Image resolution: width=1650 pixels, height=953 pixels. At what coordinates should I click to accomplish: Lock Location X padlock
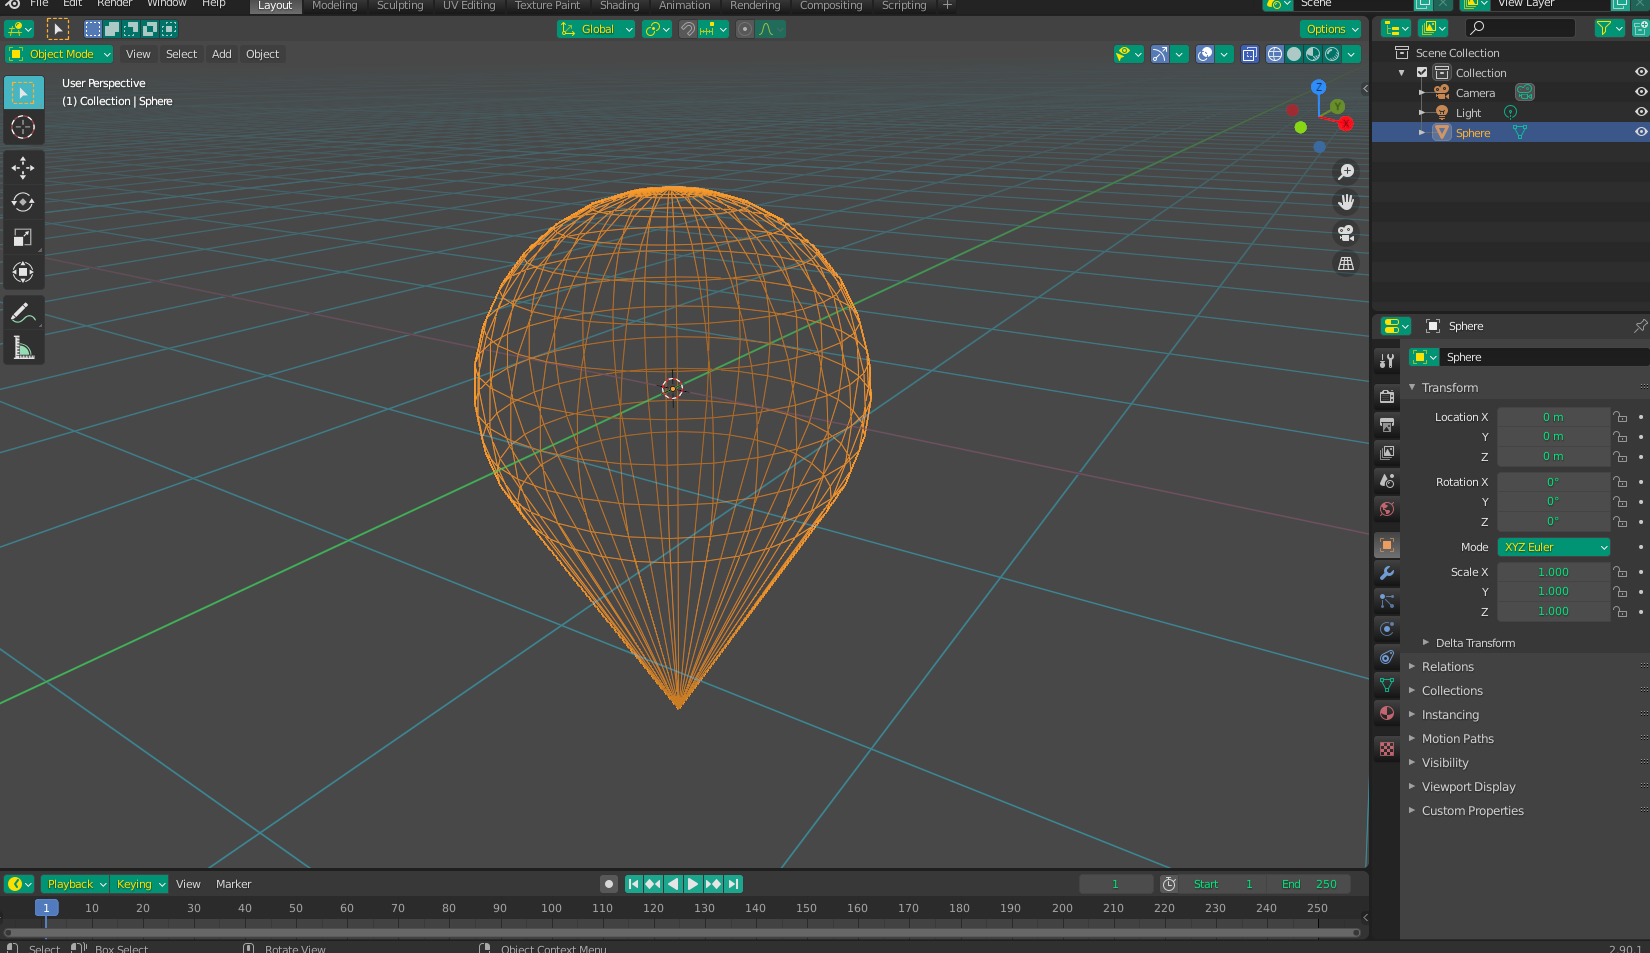[x=1620, y=417]
